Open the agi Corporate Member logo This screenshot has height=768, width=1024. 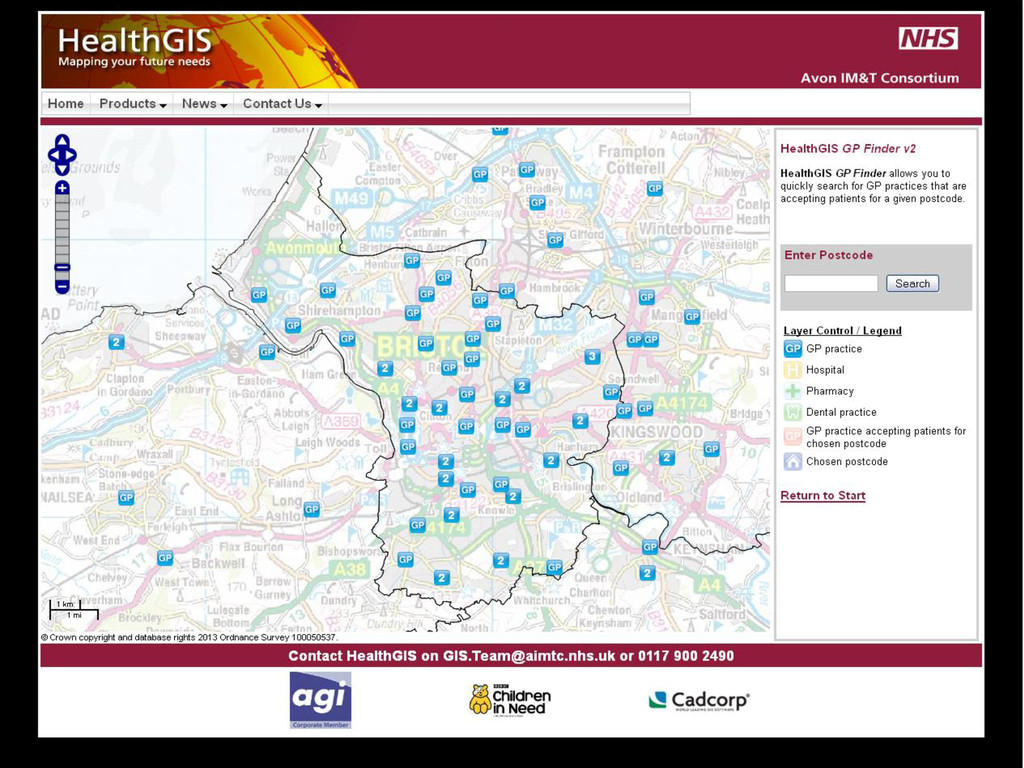point(320,700)
